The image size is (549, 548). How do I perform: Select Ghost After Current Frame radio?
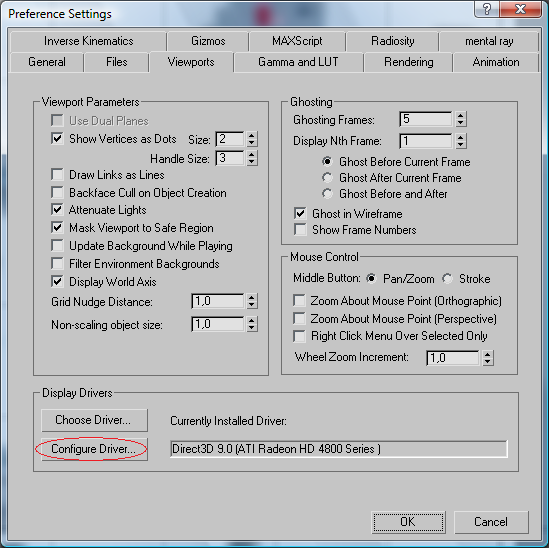[327, 178]
